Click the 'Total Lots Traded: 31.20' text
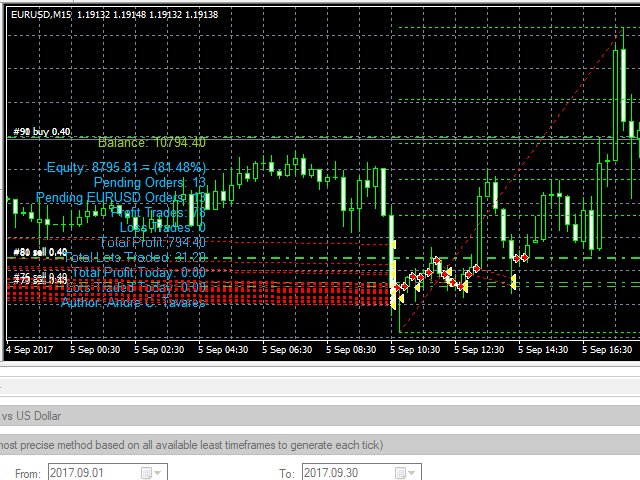640x480 pixels. 135,258
